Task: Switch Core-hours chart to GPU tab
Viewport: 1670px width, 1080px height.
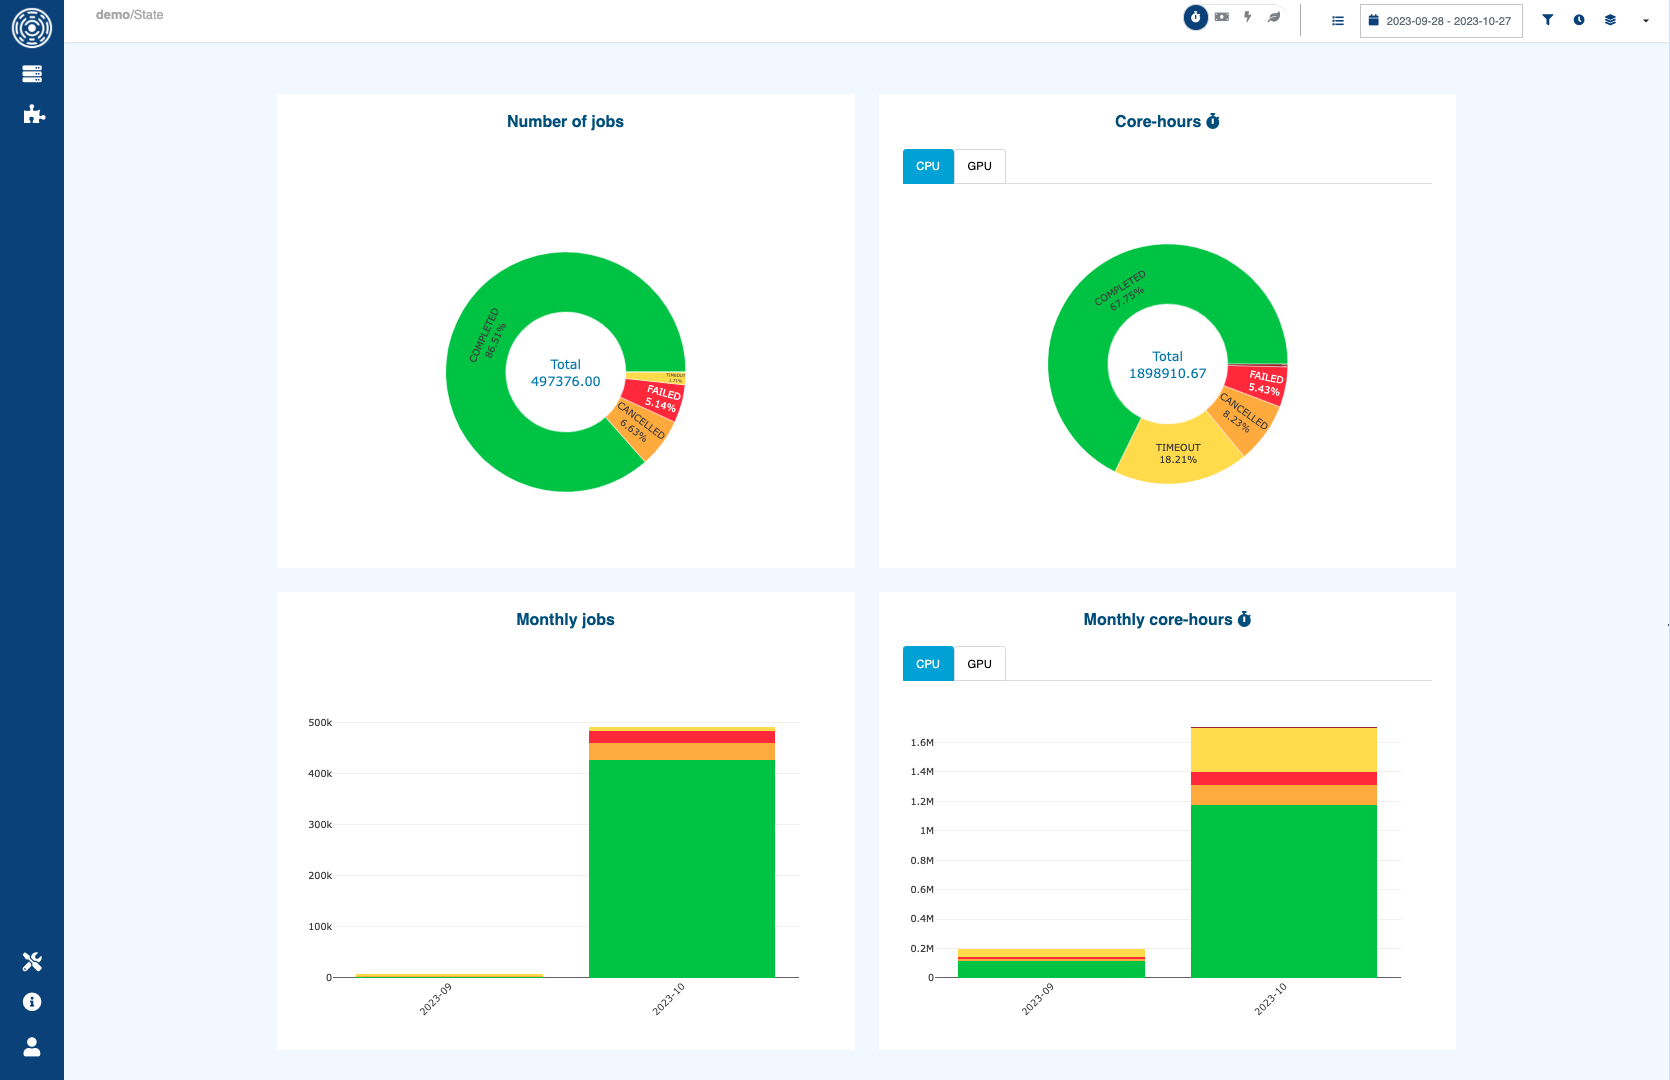Action: coord(979,166)
